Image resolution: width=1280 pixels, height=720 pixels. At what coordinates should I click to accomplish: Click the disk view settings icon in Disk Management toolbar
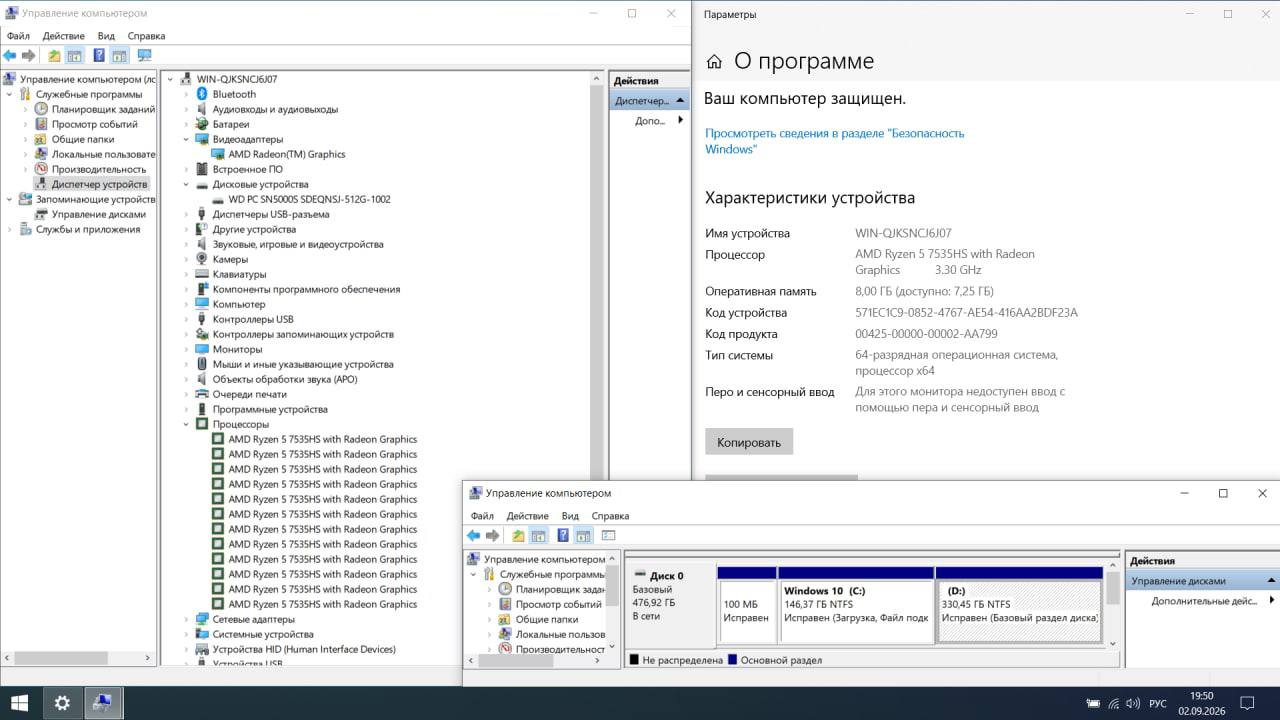click(x=608, y=536)
